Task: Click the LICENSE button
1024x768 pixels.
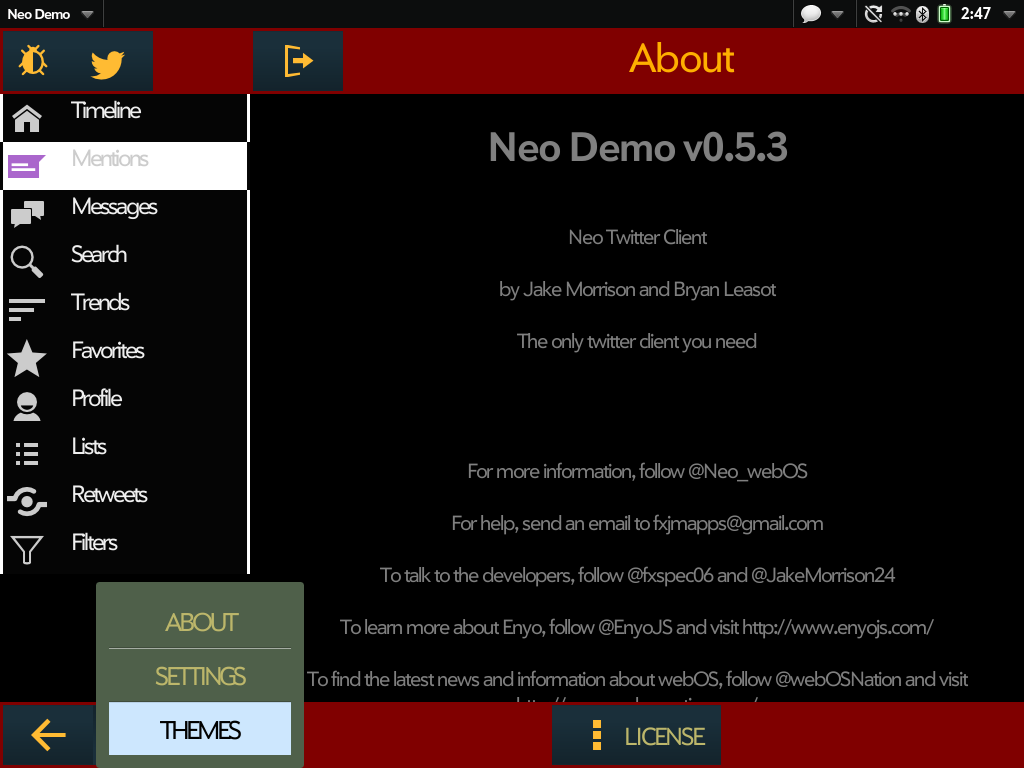Action: tap(637, 737)
